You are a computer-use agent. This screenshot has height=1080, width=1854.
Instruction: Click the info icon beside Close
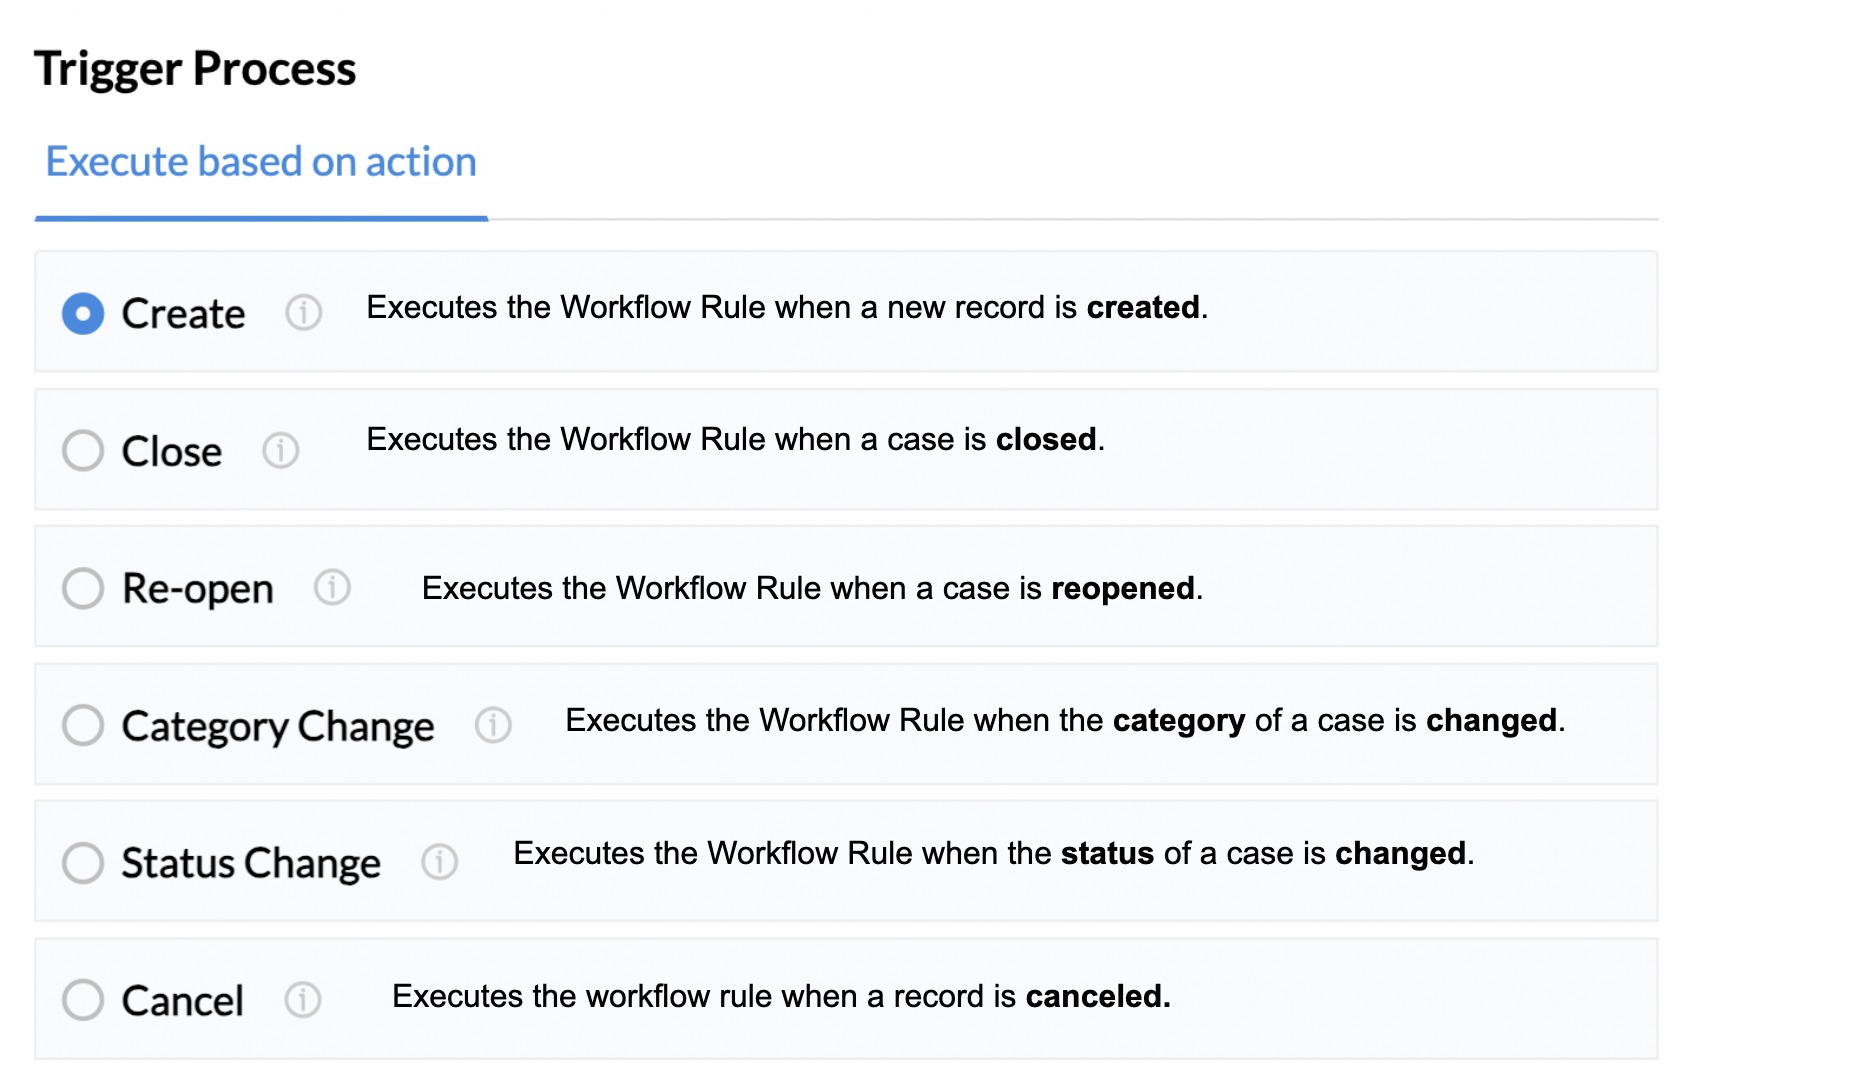tap(280, 450)
